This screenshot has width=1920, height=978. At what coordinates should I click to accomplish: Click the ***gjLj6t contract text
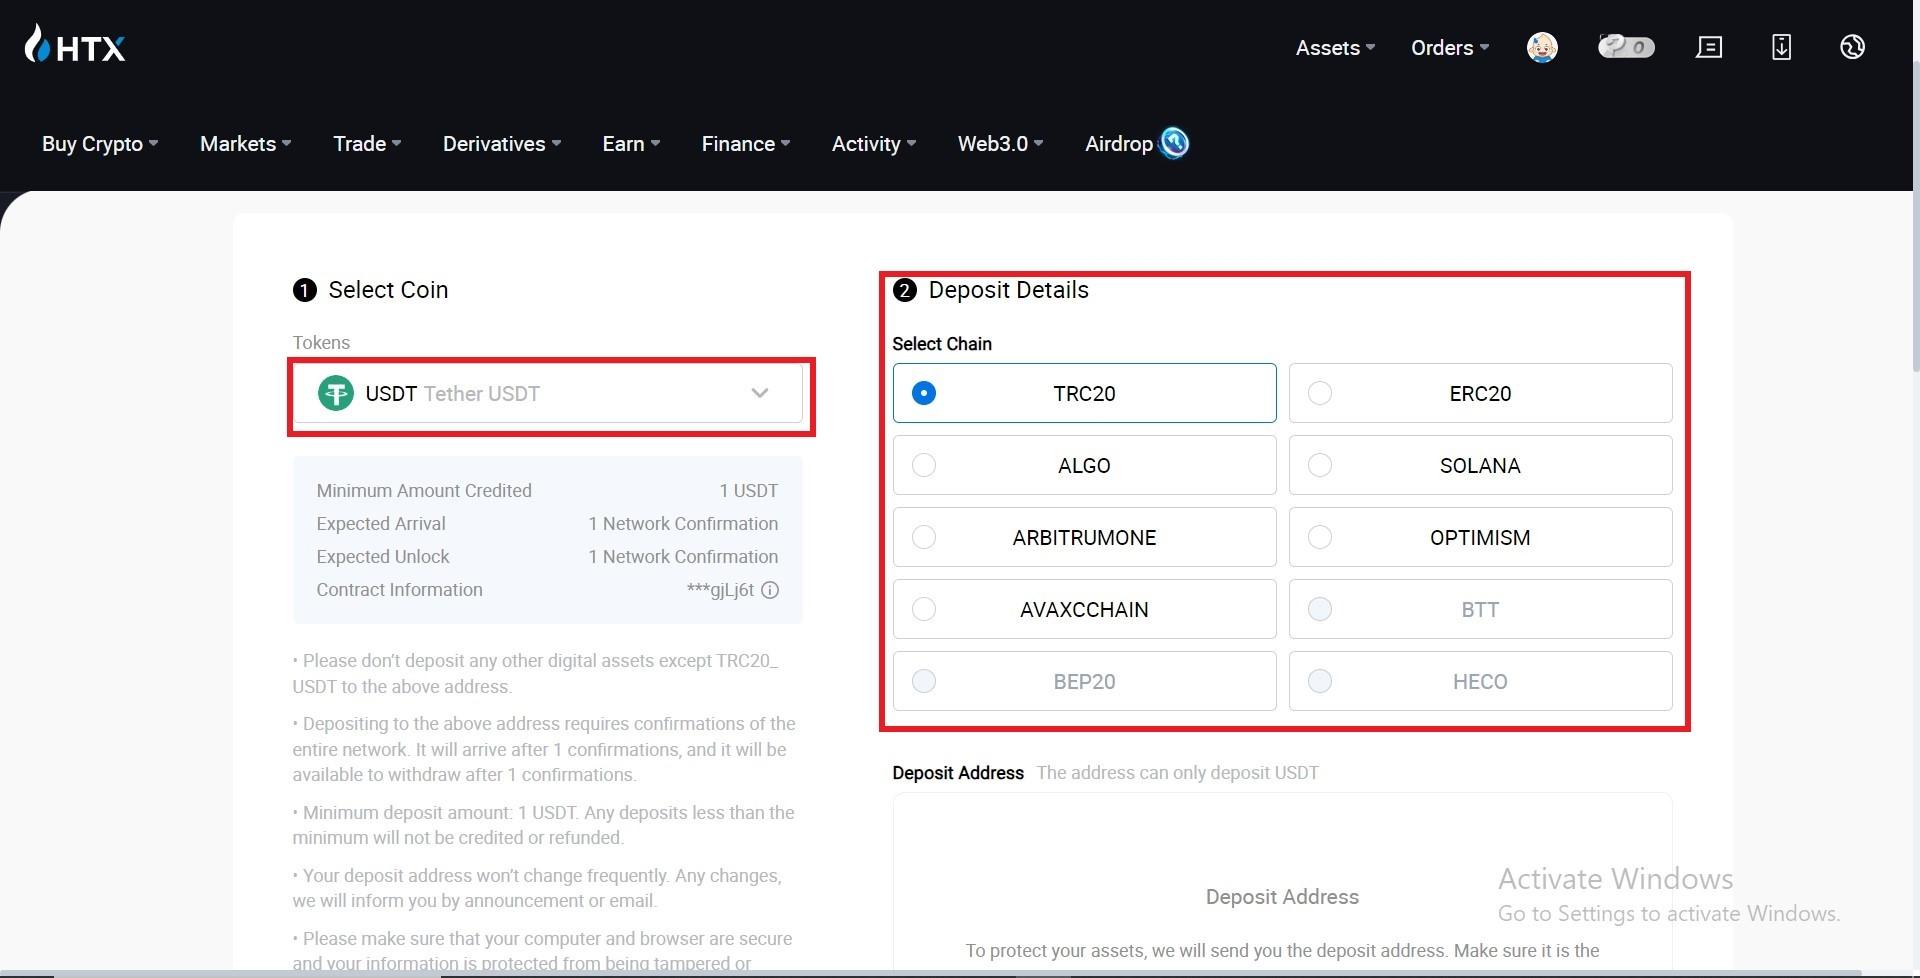[720, 590]
